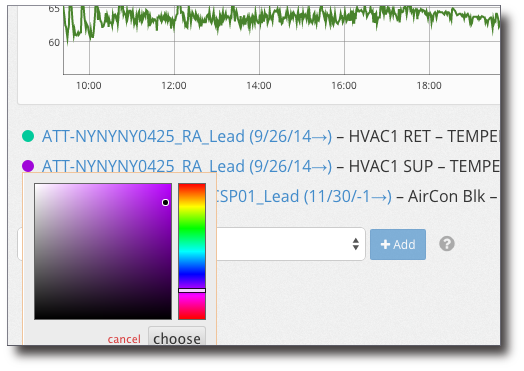Click the hue slider handle

192,290
